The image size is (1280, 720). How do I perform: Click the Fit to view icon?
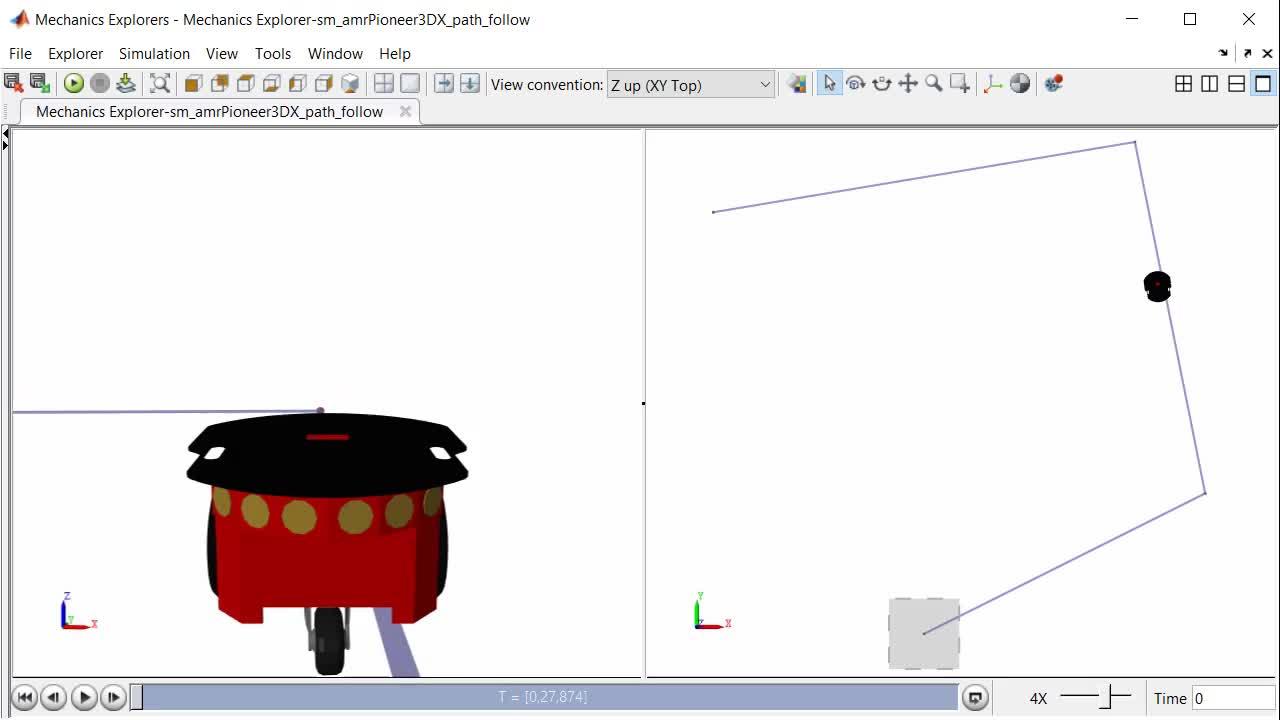(160, 83)
